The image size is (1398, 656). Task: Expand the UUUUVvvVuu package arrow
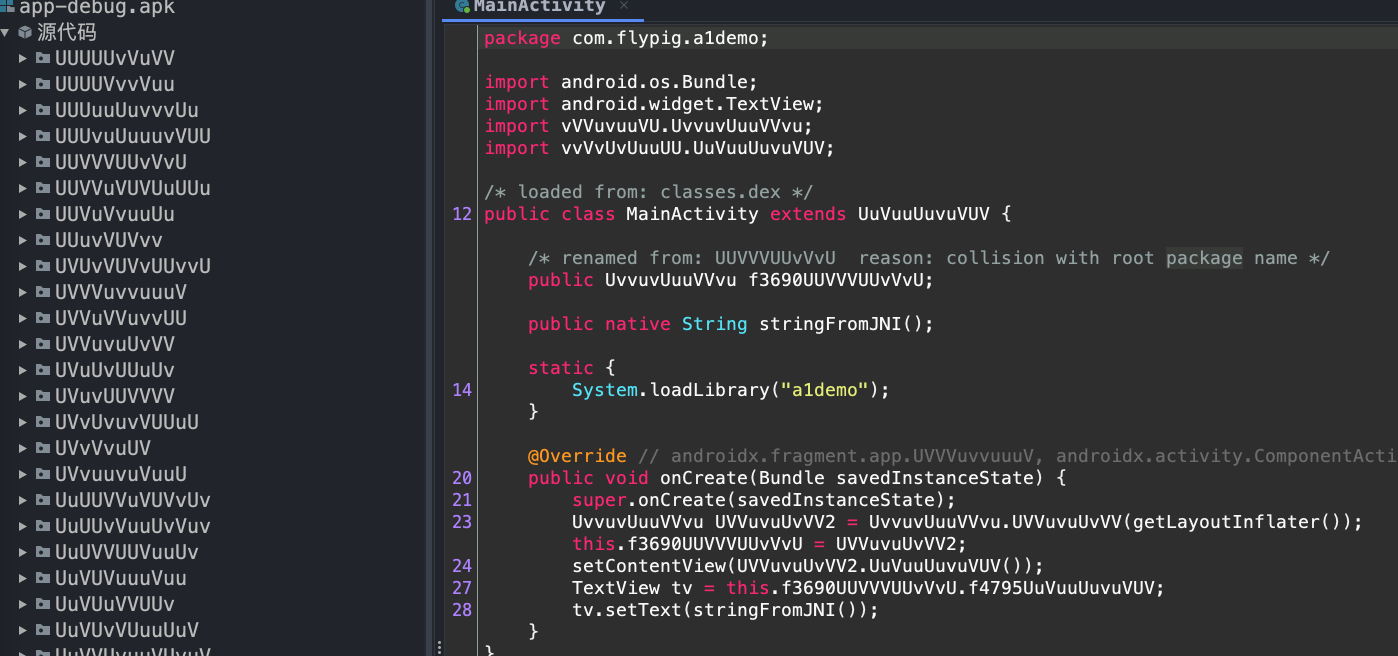tap(23, 84)
